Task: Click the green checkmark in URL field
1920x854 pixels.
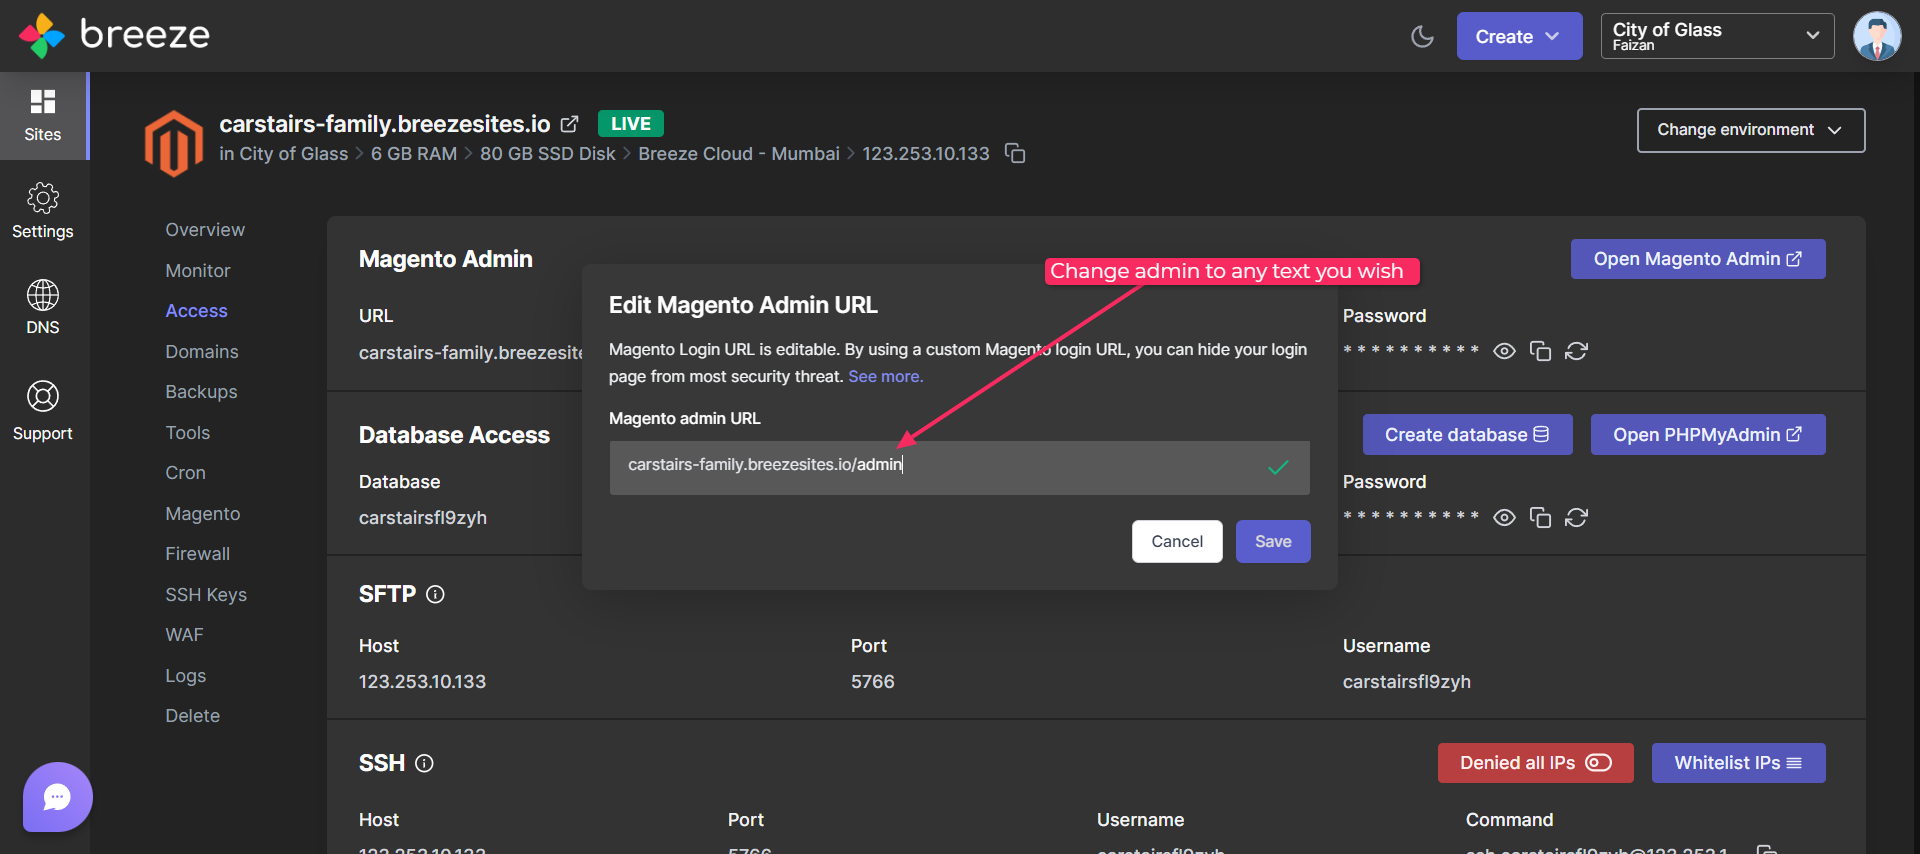Action: pos(1278,468)
